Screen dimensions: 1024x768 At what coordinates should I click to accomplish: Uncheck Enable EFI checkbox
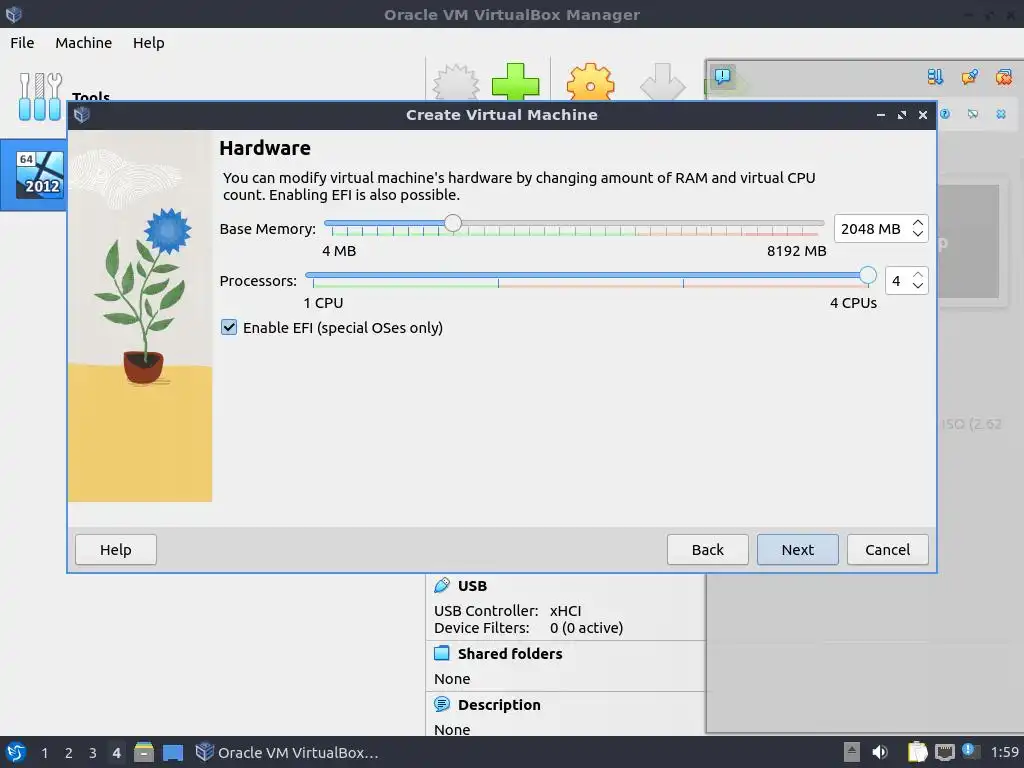coord(229,327)
